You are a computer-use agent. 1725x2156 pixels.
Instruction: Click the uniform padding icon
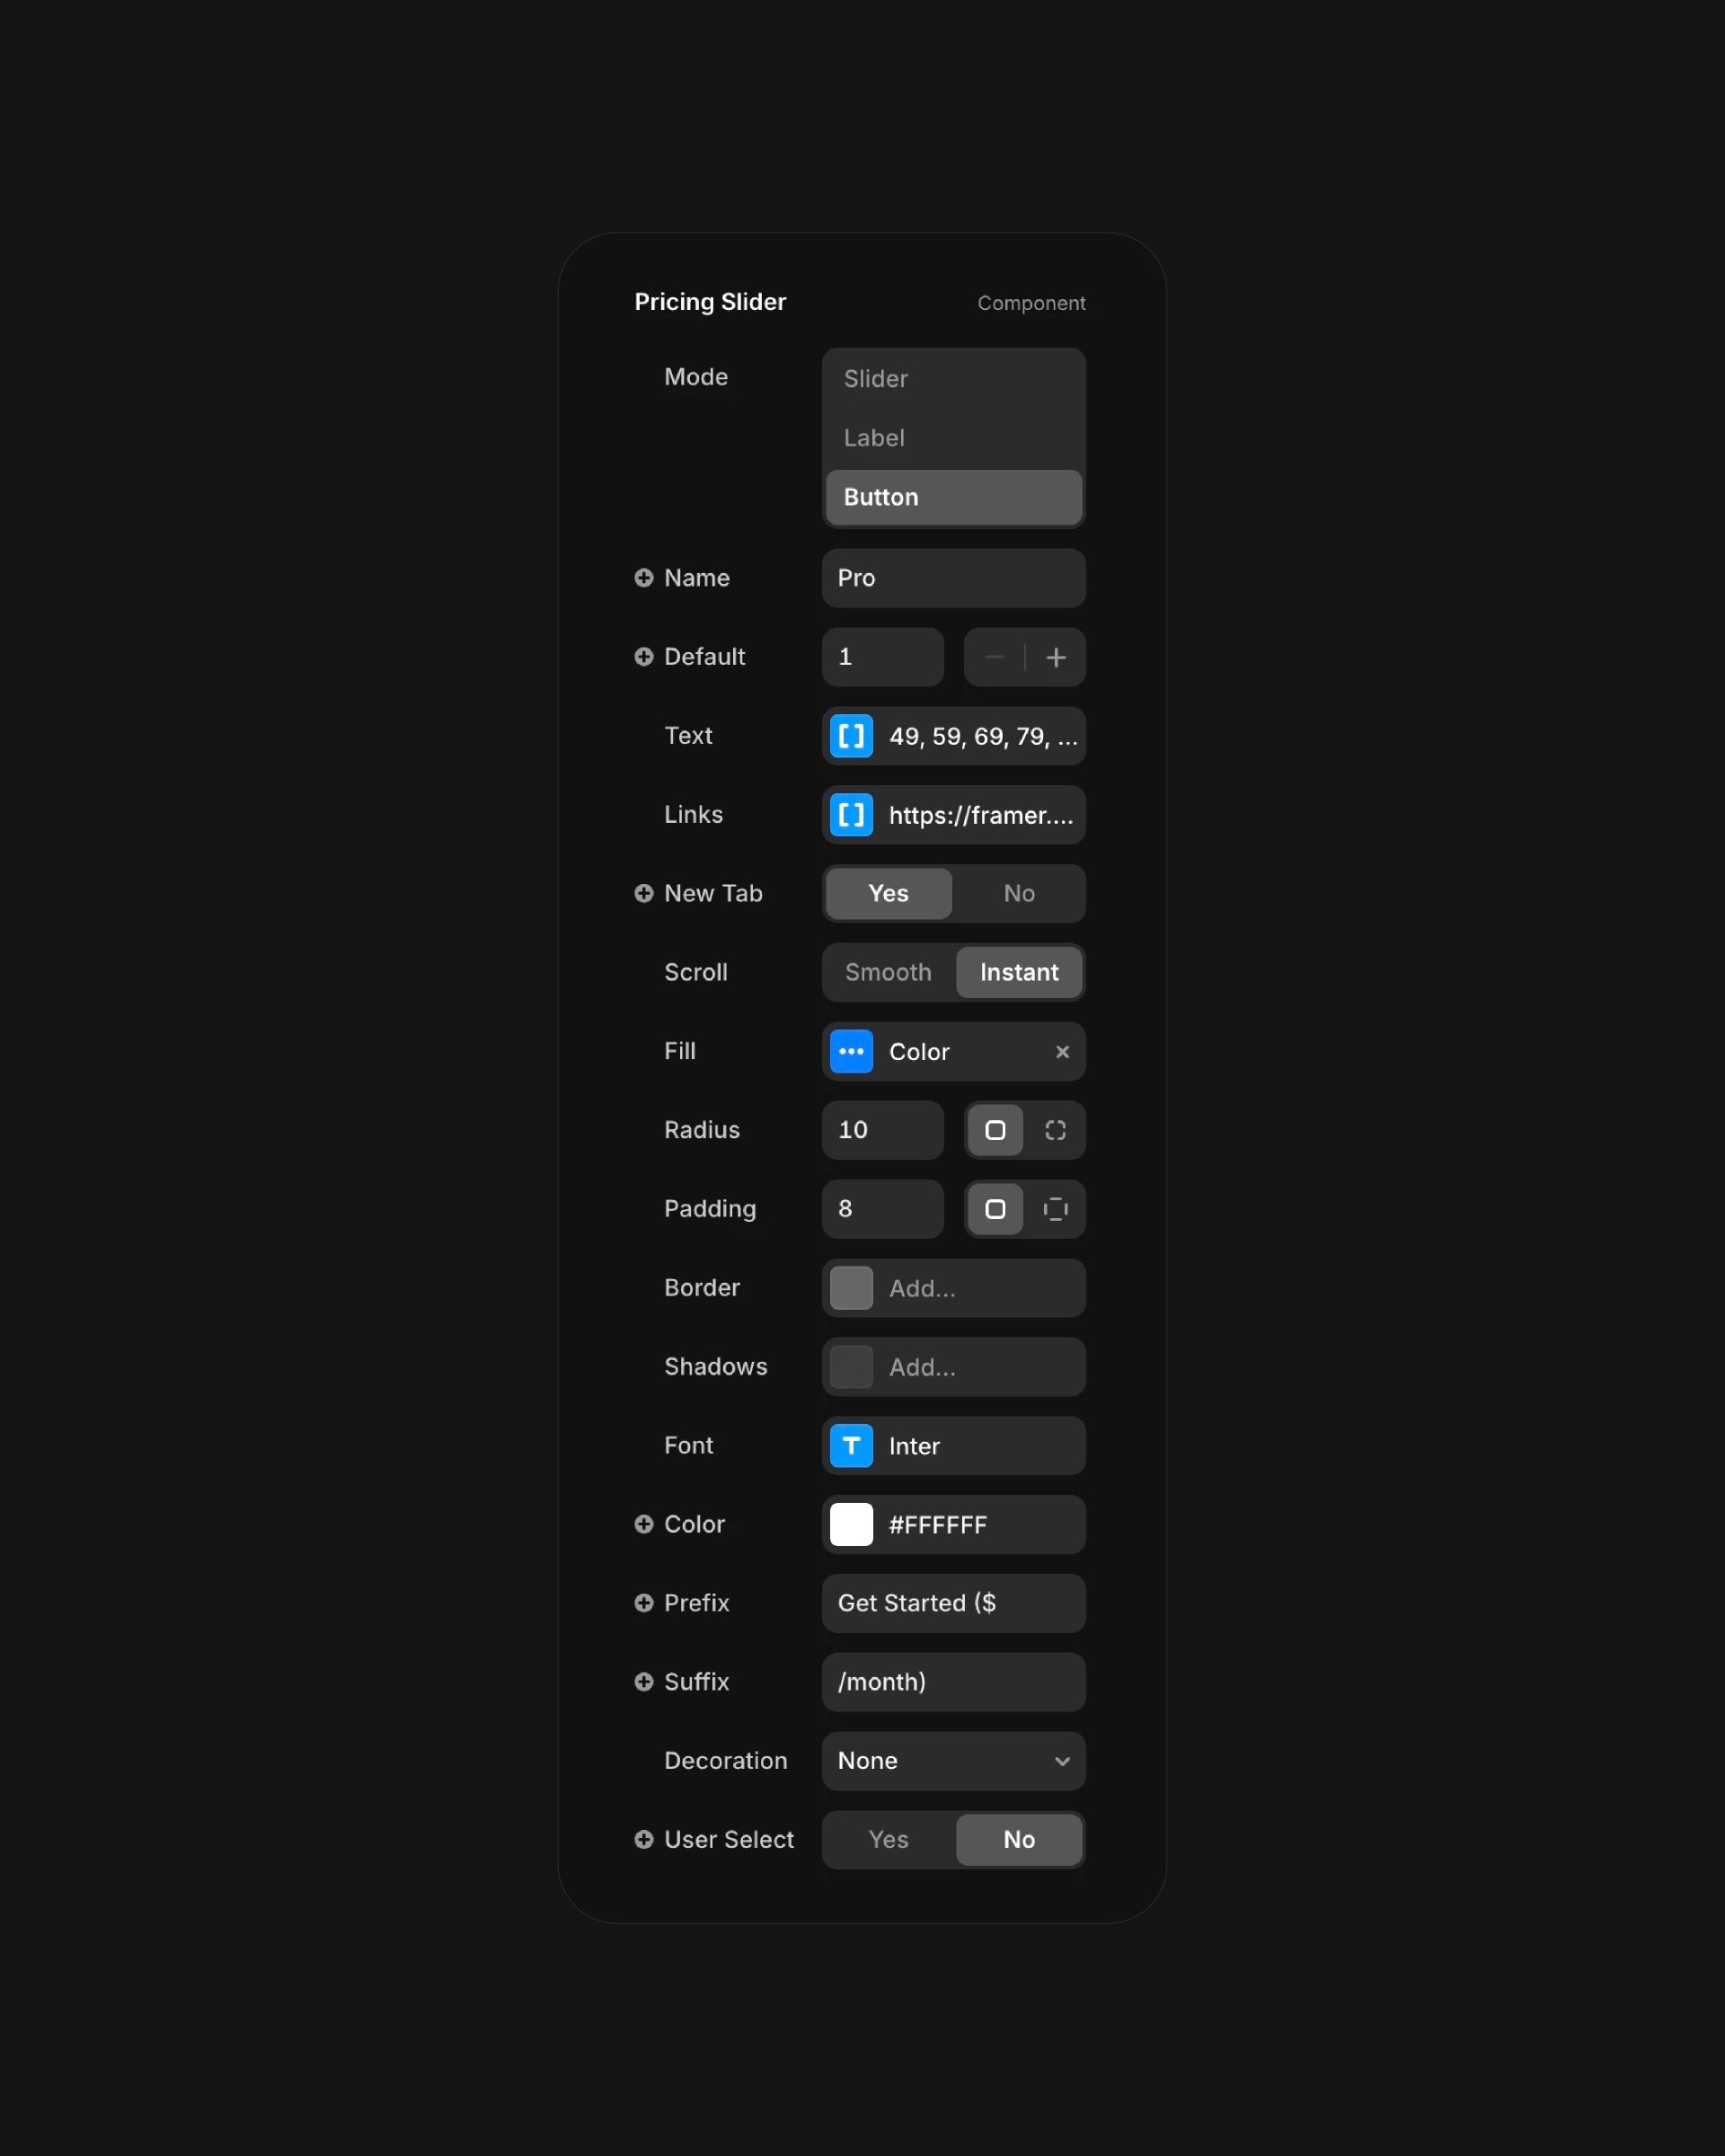pyautogui.click(x=995, y=1209)
